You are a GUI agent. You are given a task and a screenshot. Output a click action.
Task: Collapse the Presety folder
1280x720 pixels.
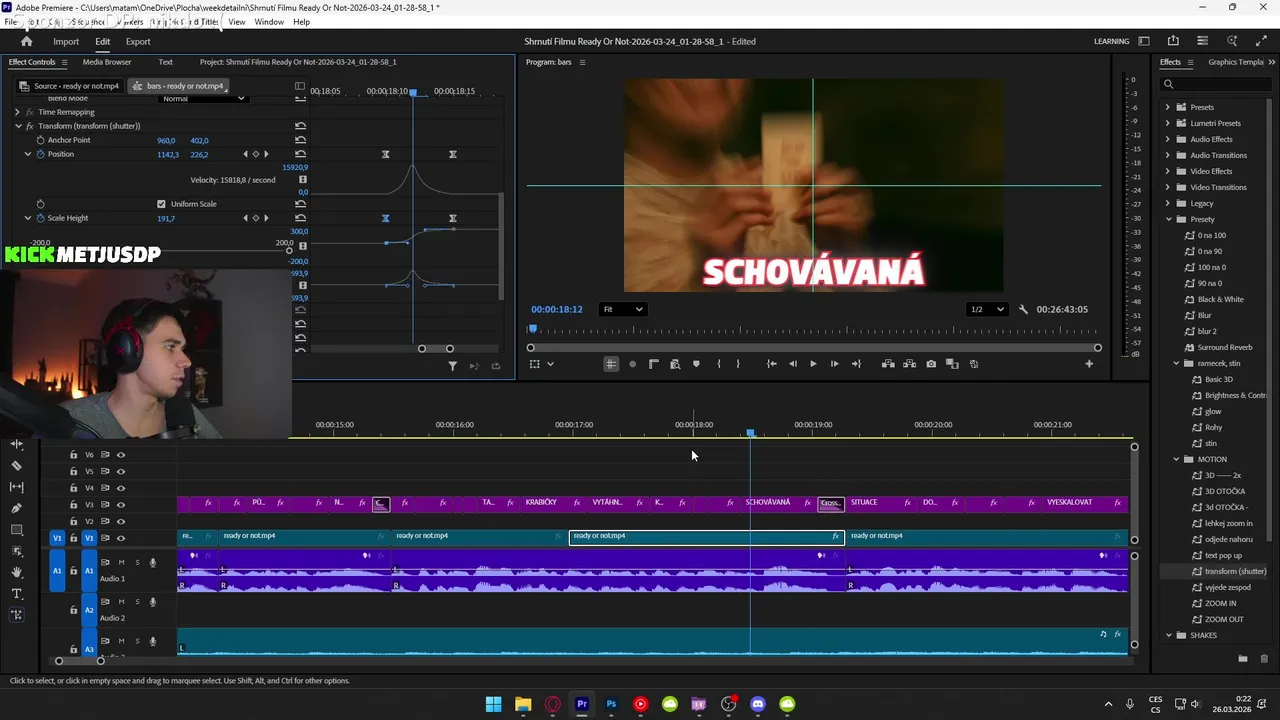click(x=1167, y=219)
